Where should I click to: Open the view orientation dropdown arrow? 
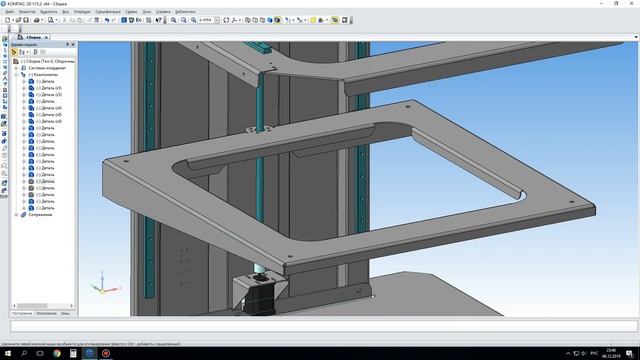(x=240, y=20)
